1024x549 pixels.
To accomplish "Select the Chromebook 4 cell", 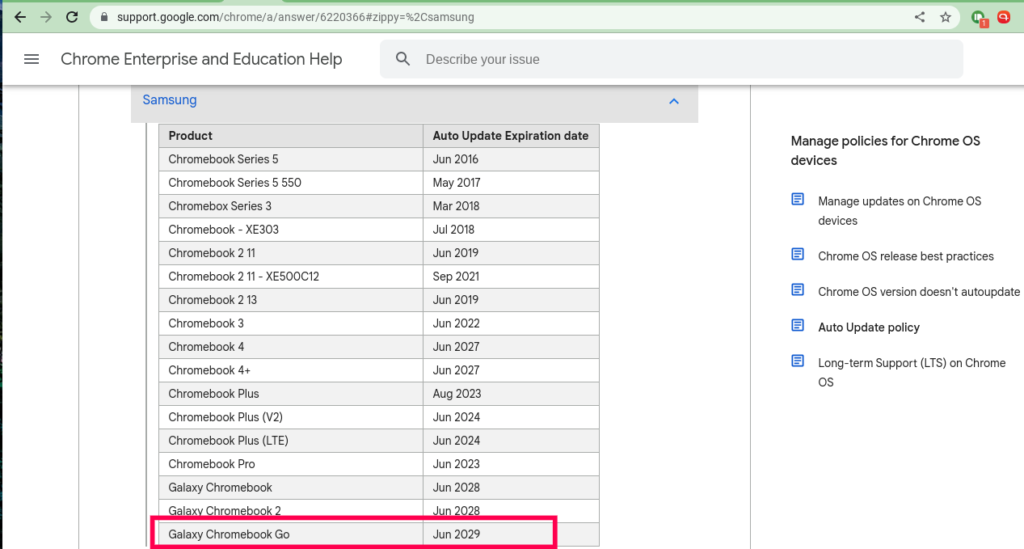I will 291,347.
